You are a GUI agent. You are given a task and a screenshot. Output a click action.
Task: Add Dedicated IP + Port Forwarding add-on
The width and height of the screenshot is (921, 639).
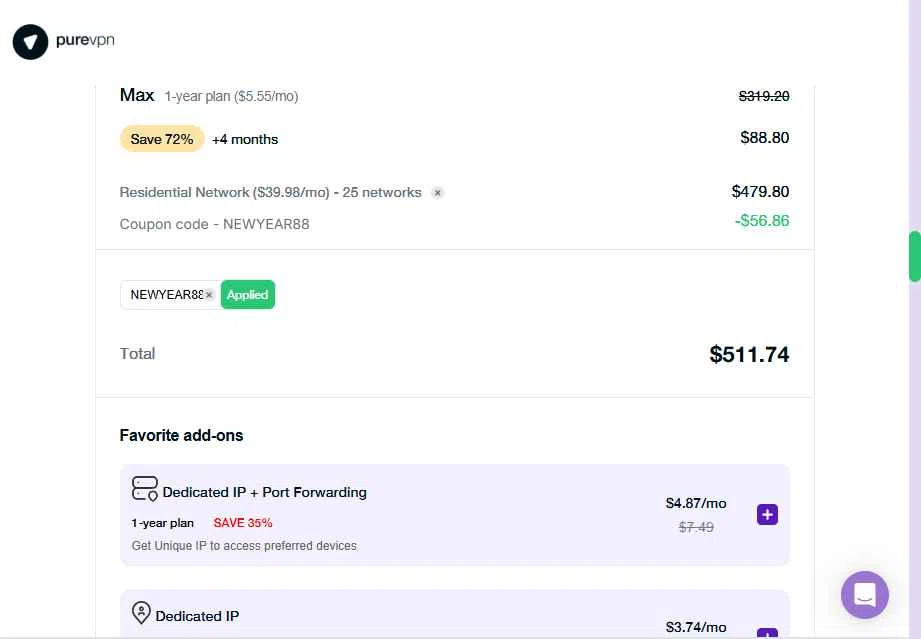pyautogui.click(x=767, y=515)
